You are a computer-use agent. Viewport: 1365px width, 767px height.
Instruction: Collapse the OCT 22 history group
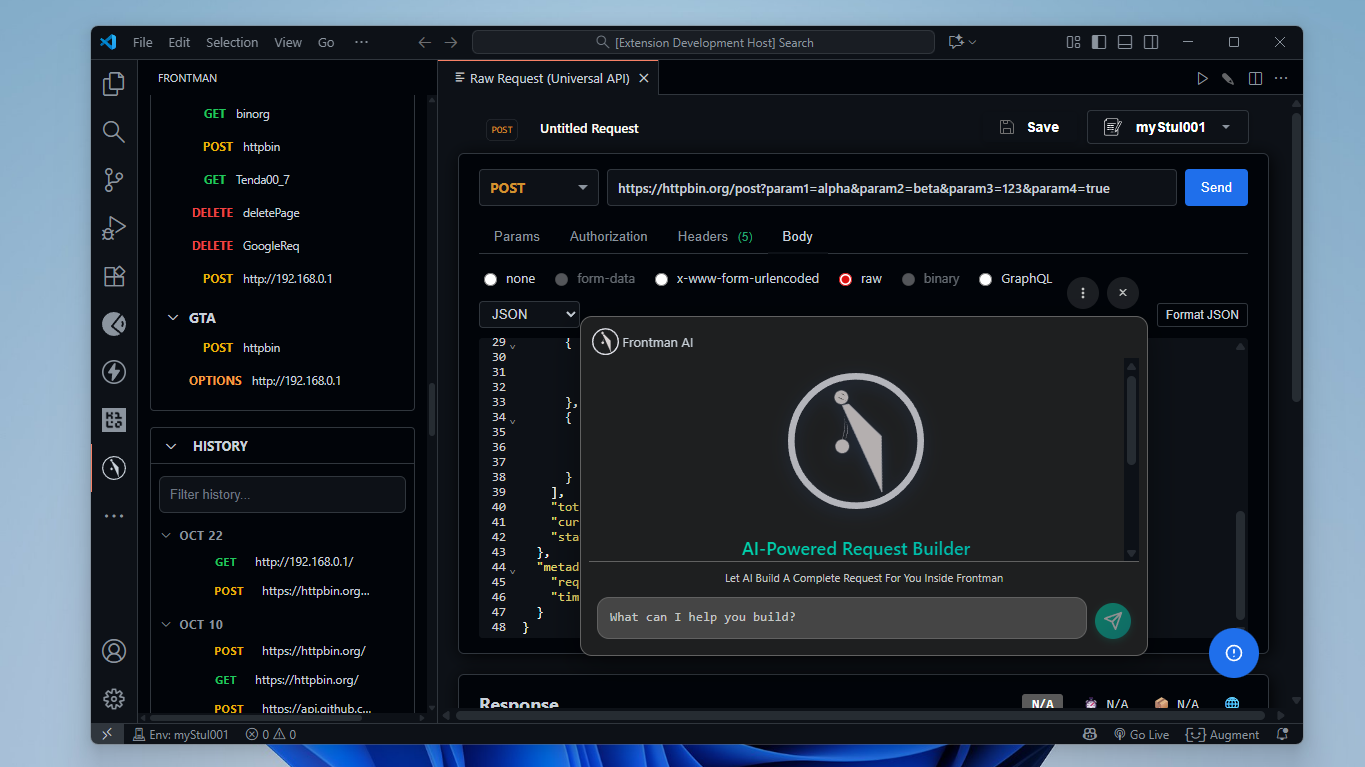(x=166, y=535)
